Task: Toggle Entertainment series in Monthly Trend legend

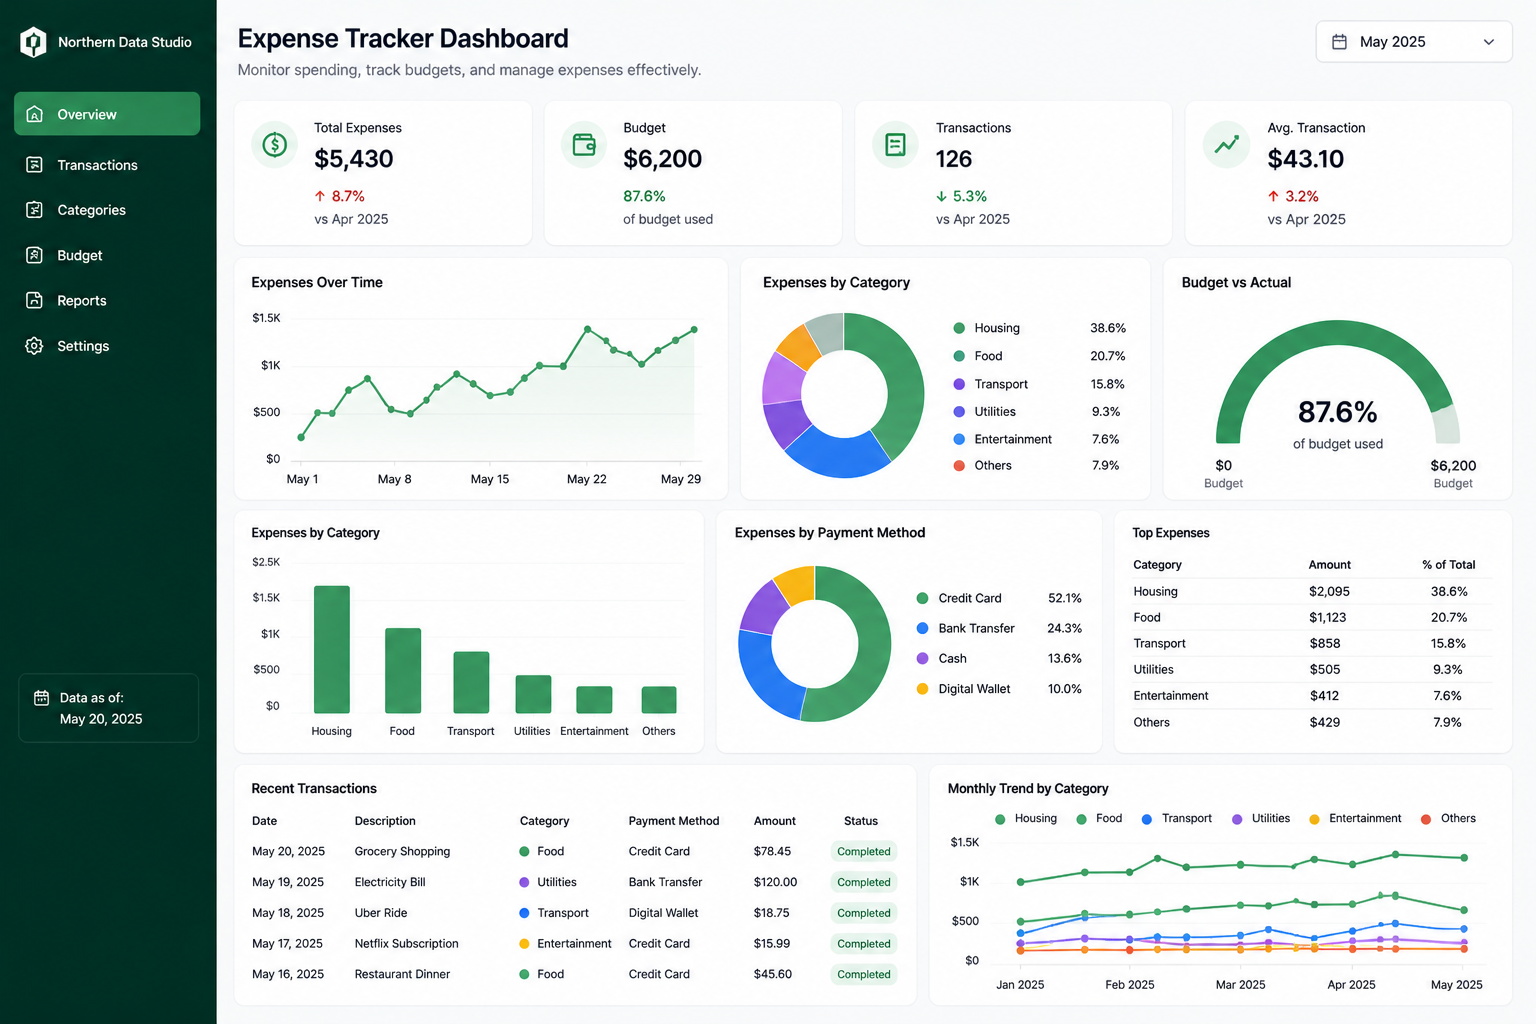Action: (x=1355, y=819)
